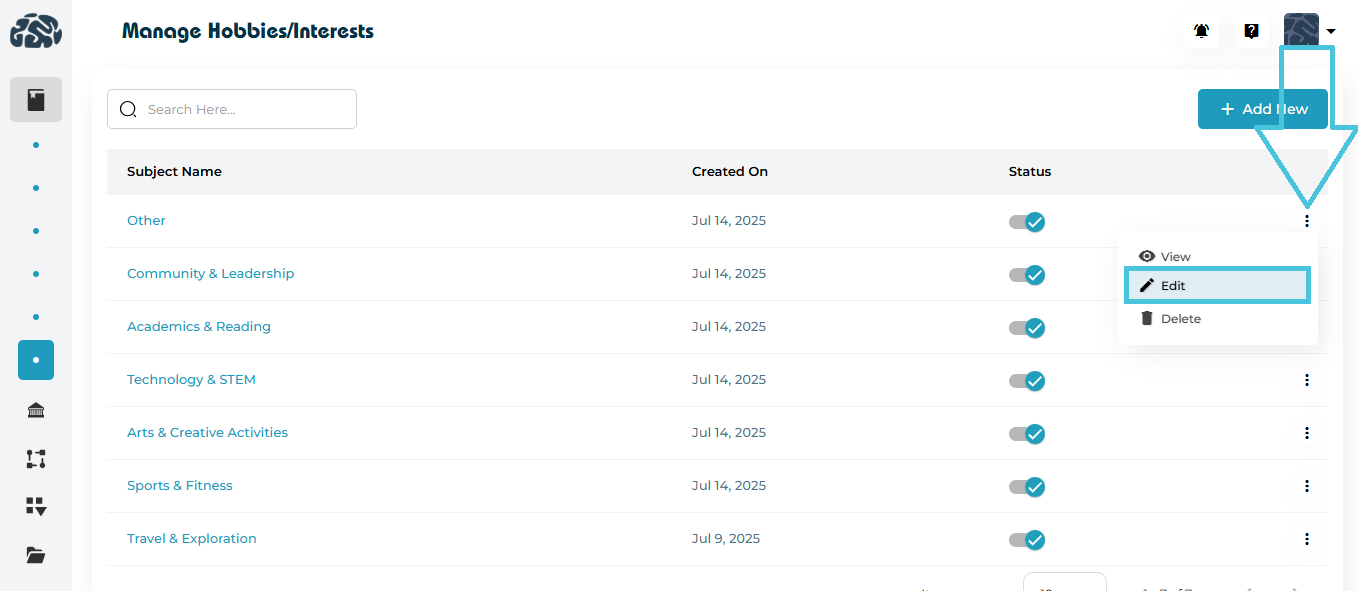Screen dimensions: 1358x591
Task: Open three-dot menu for Technology & STEM
Action: tap(1306, 380)
